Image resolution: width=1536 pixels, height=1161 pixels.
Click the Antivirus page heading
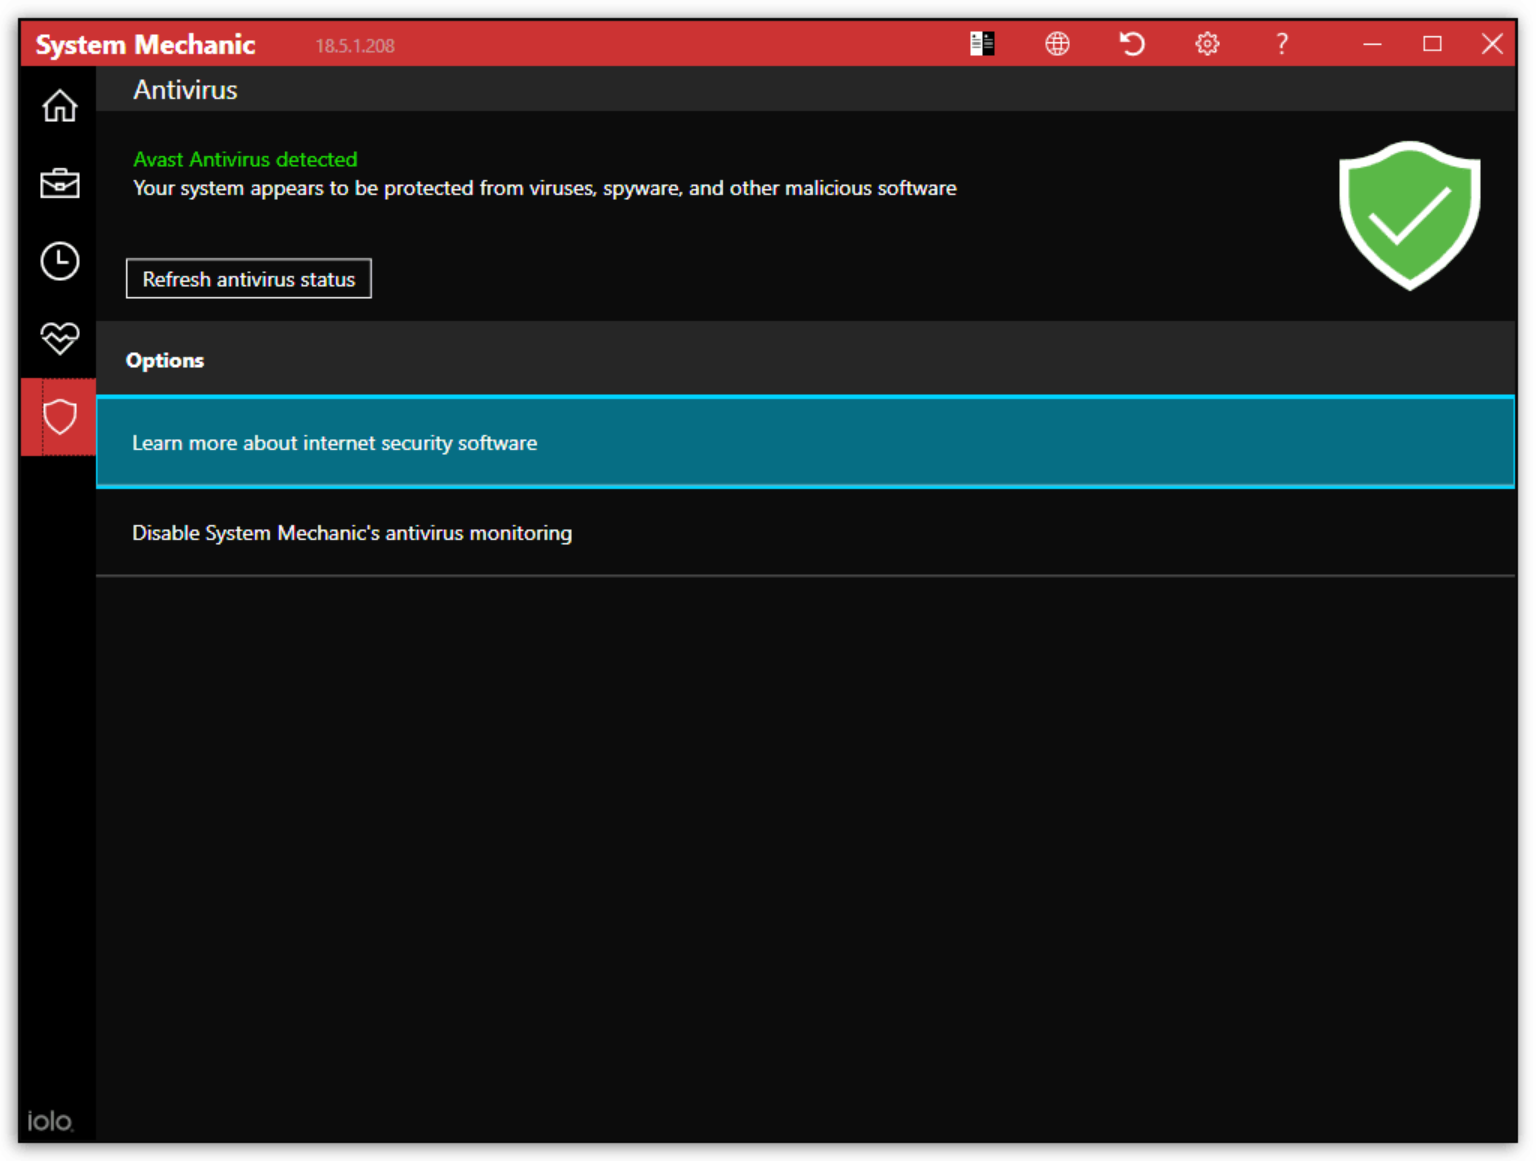click(186, 90)
